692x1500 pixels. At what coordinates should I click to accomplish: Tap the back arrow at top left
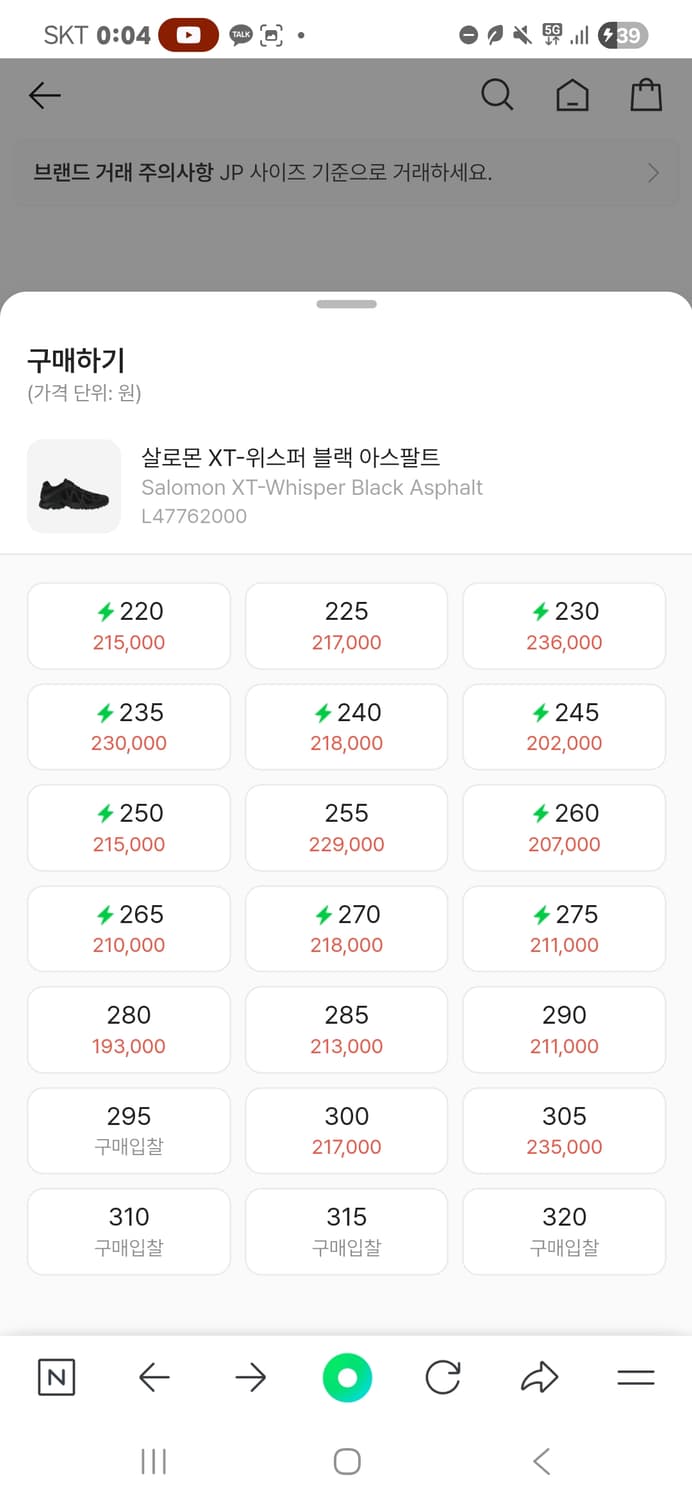44,95
